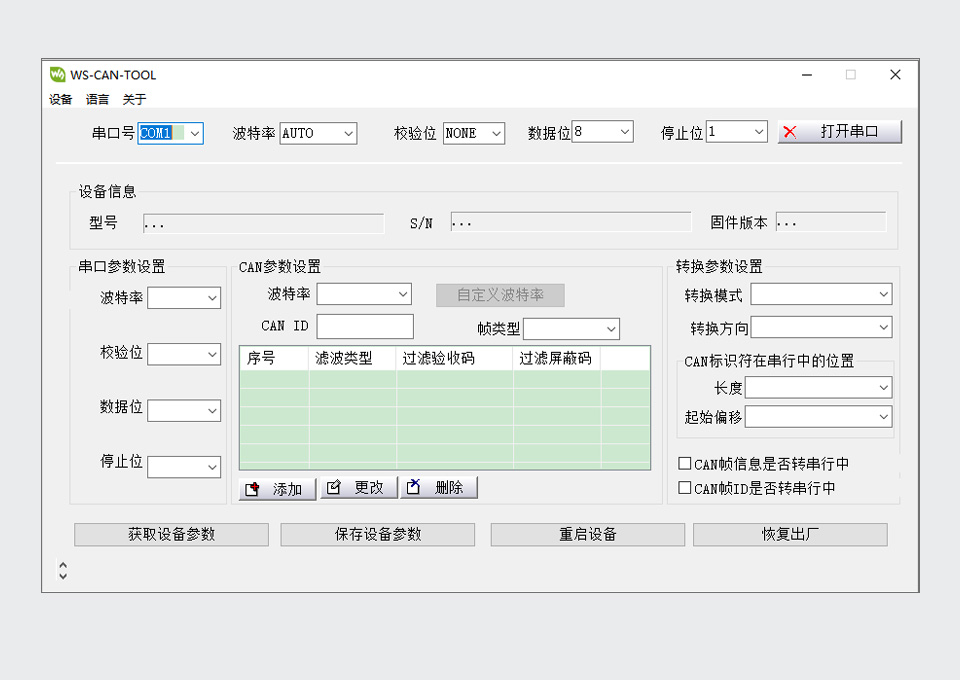
Task: Click the 获取设备参数 button
Action: click(x=171, y=534)
